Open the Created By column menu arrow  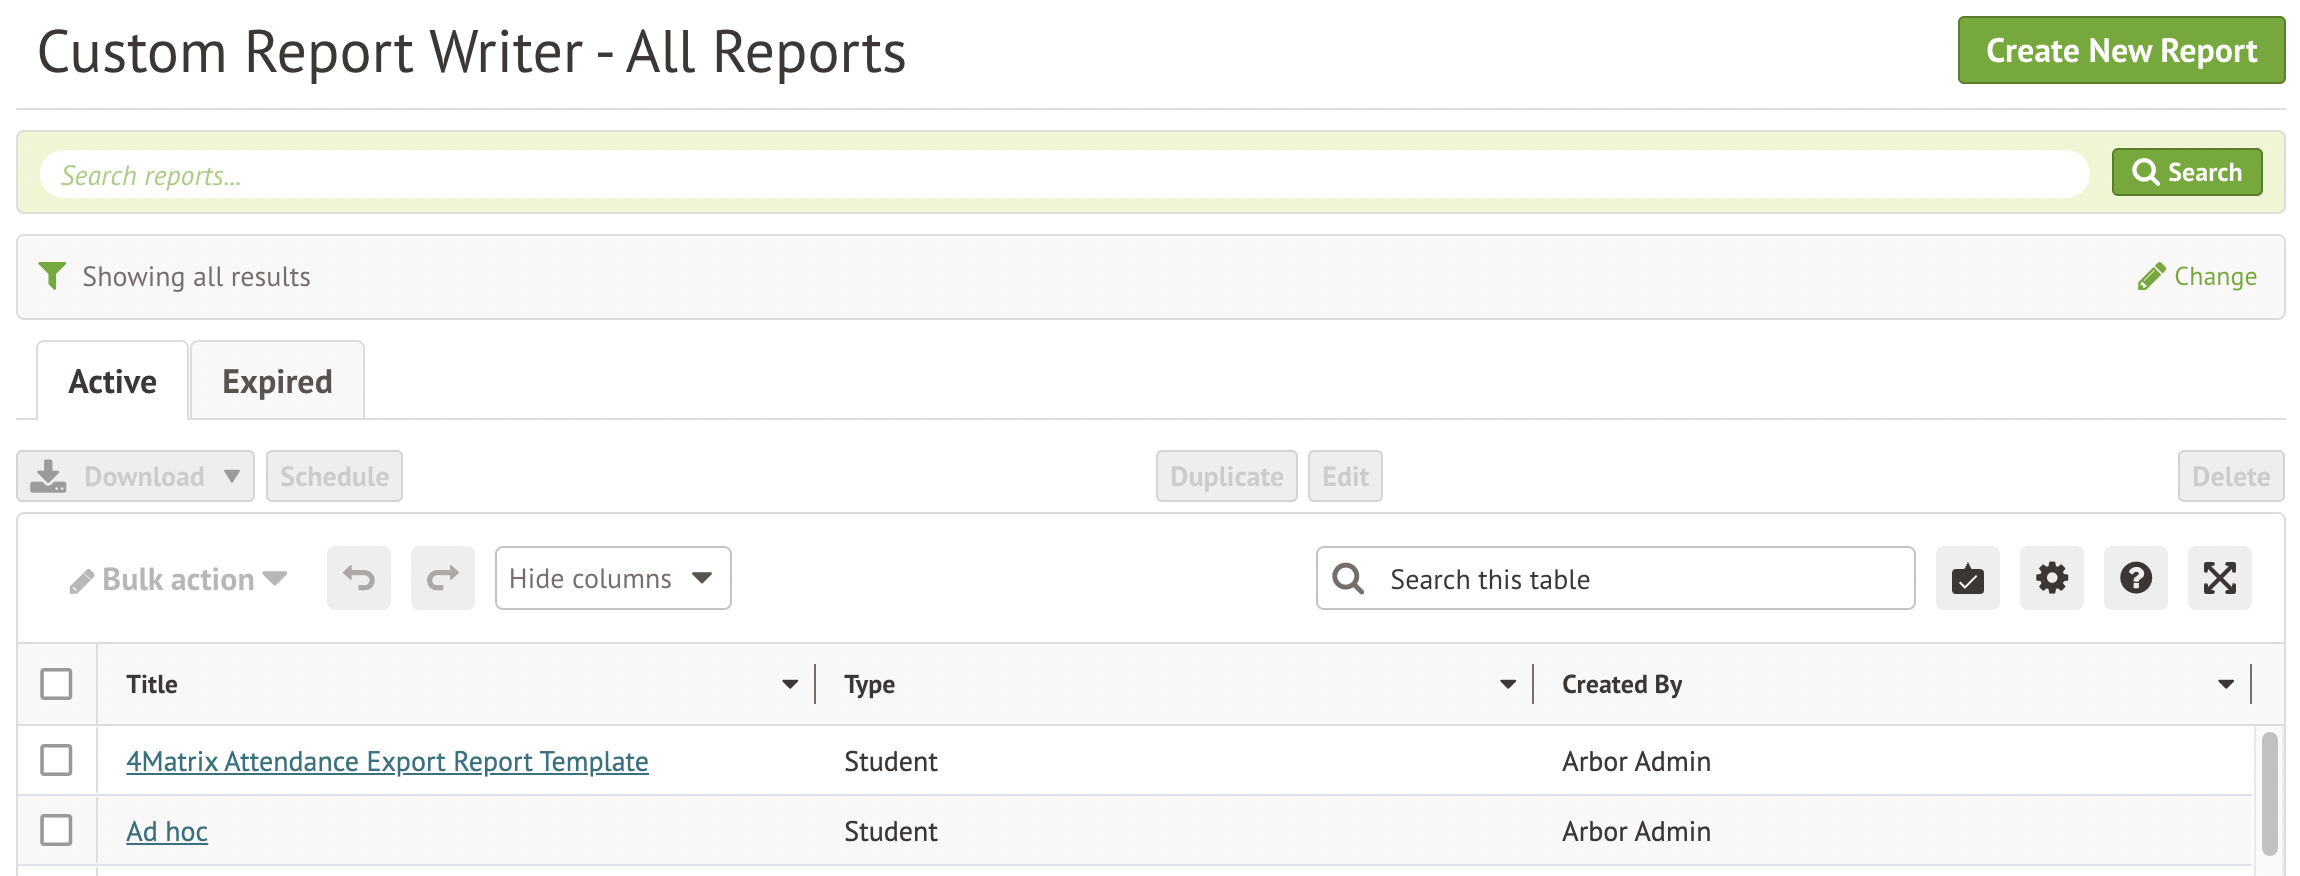2226,685
